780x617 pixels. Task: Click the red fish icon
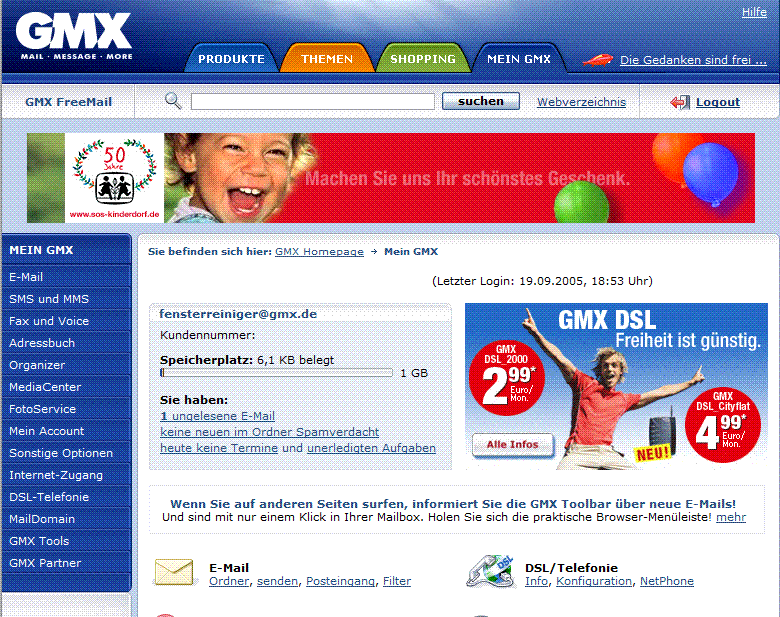[597, 60]
